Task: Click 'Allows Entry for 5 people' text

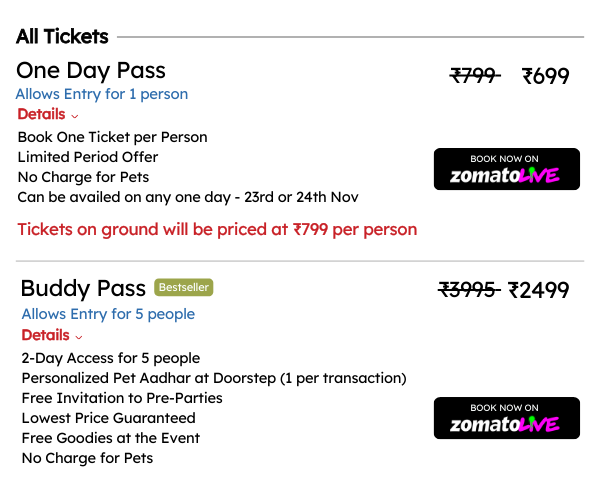Action: (108, 314)
